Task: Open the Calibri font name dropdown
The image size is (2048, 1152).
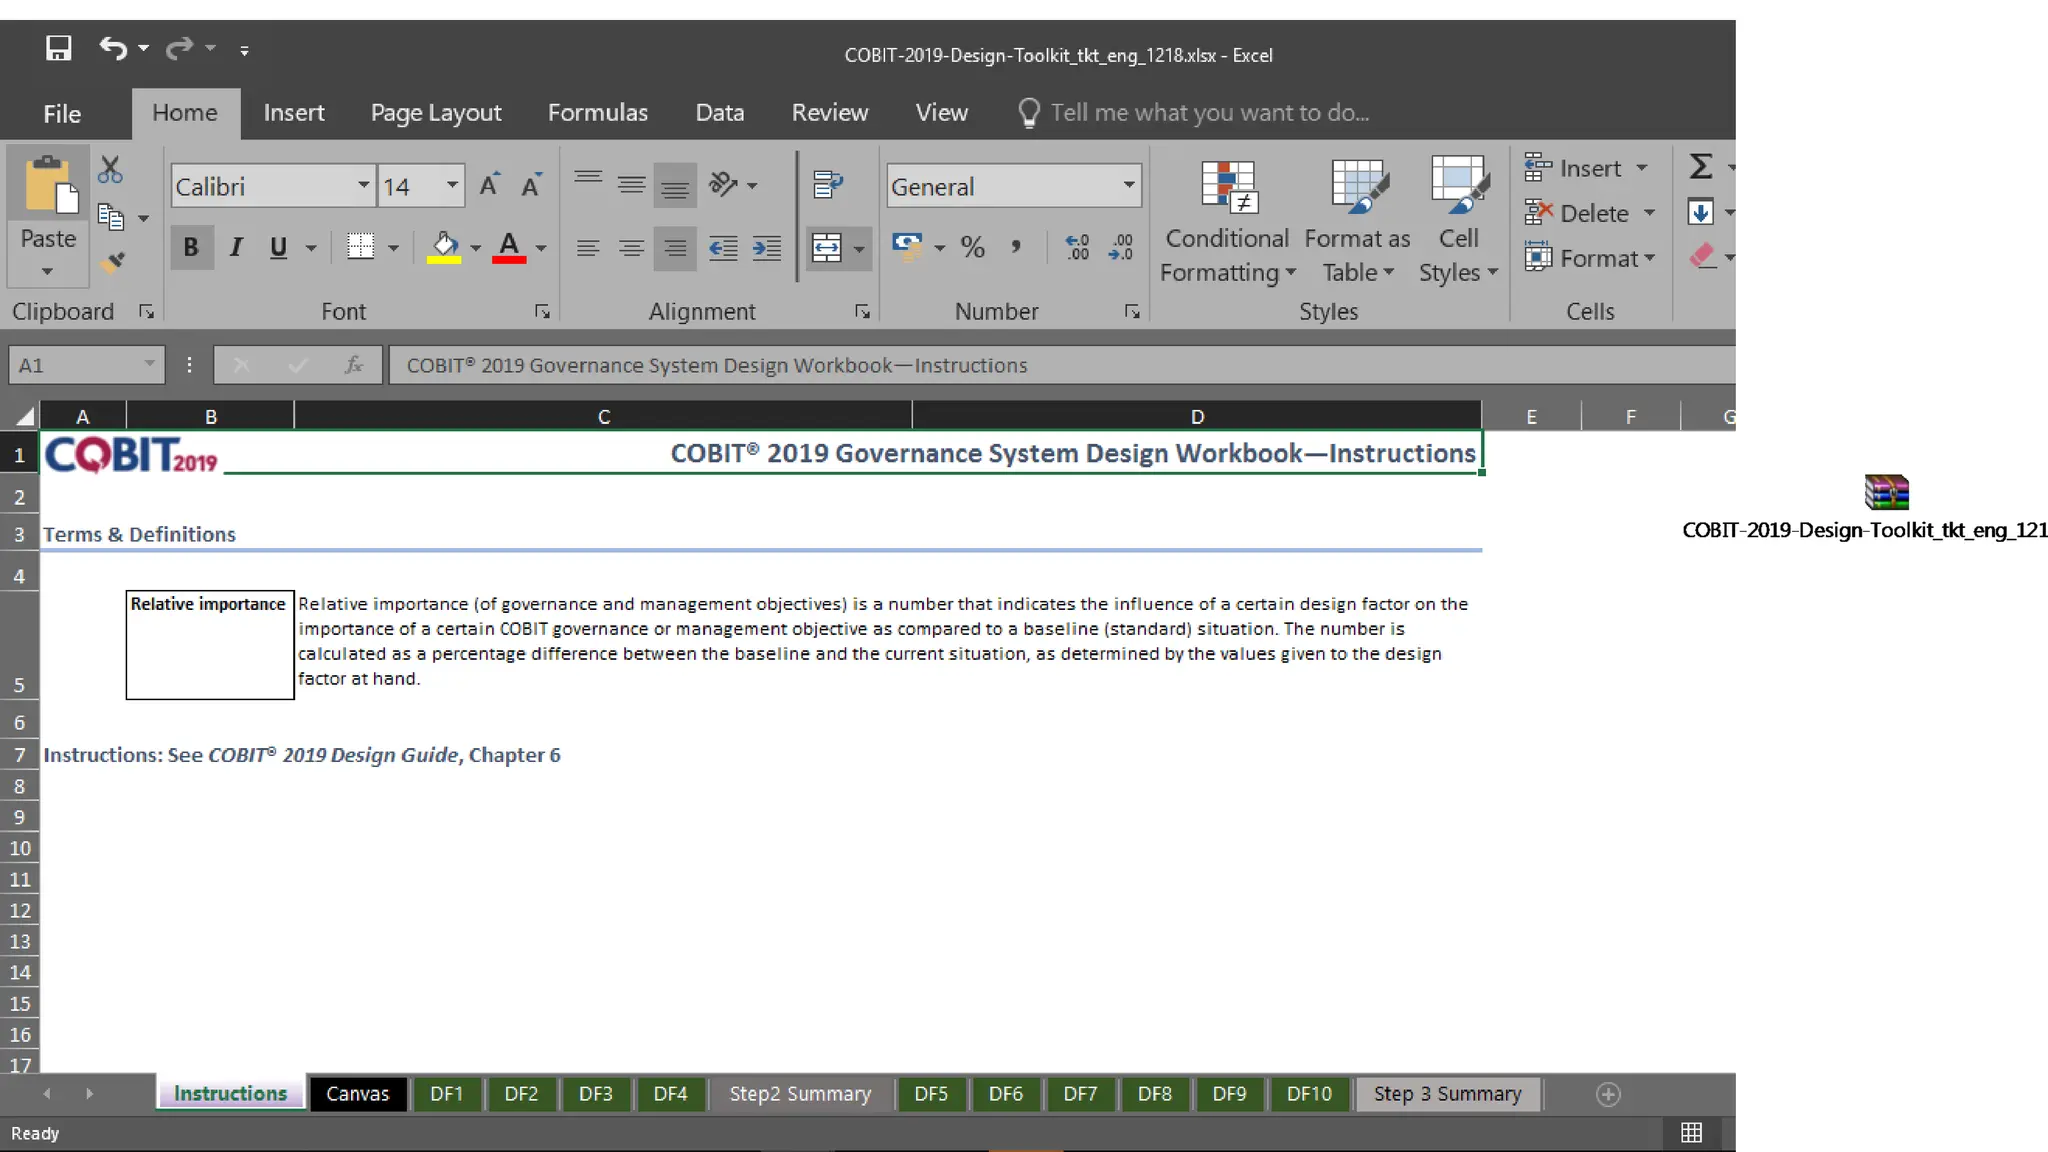Action: 363,186
